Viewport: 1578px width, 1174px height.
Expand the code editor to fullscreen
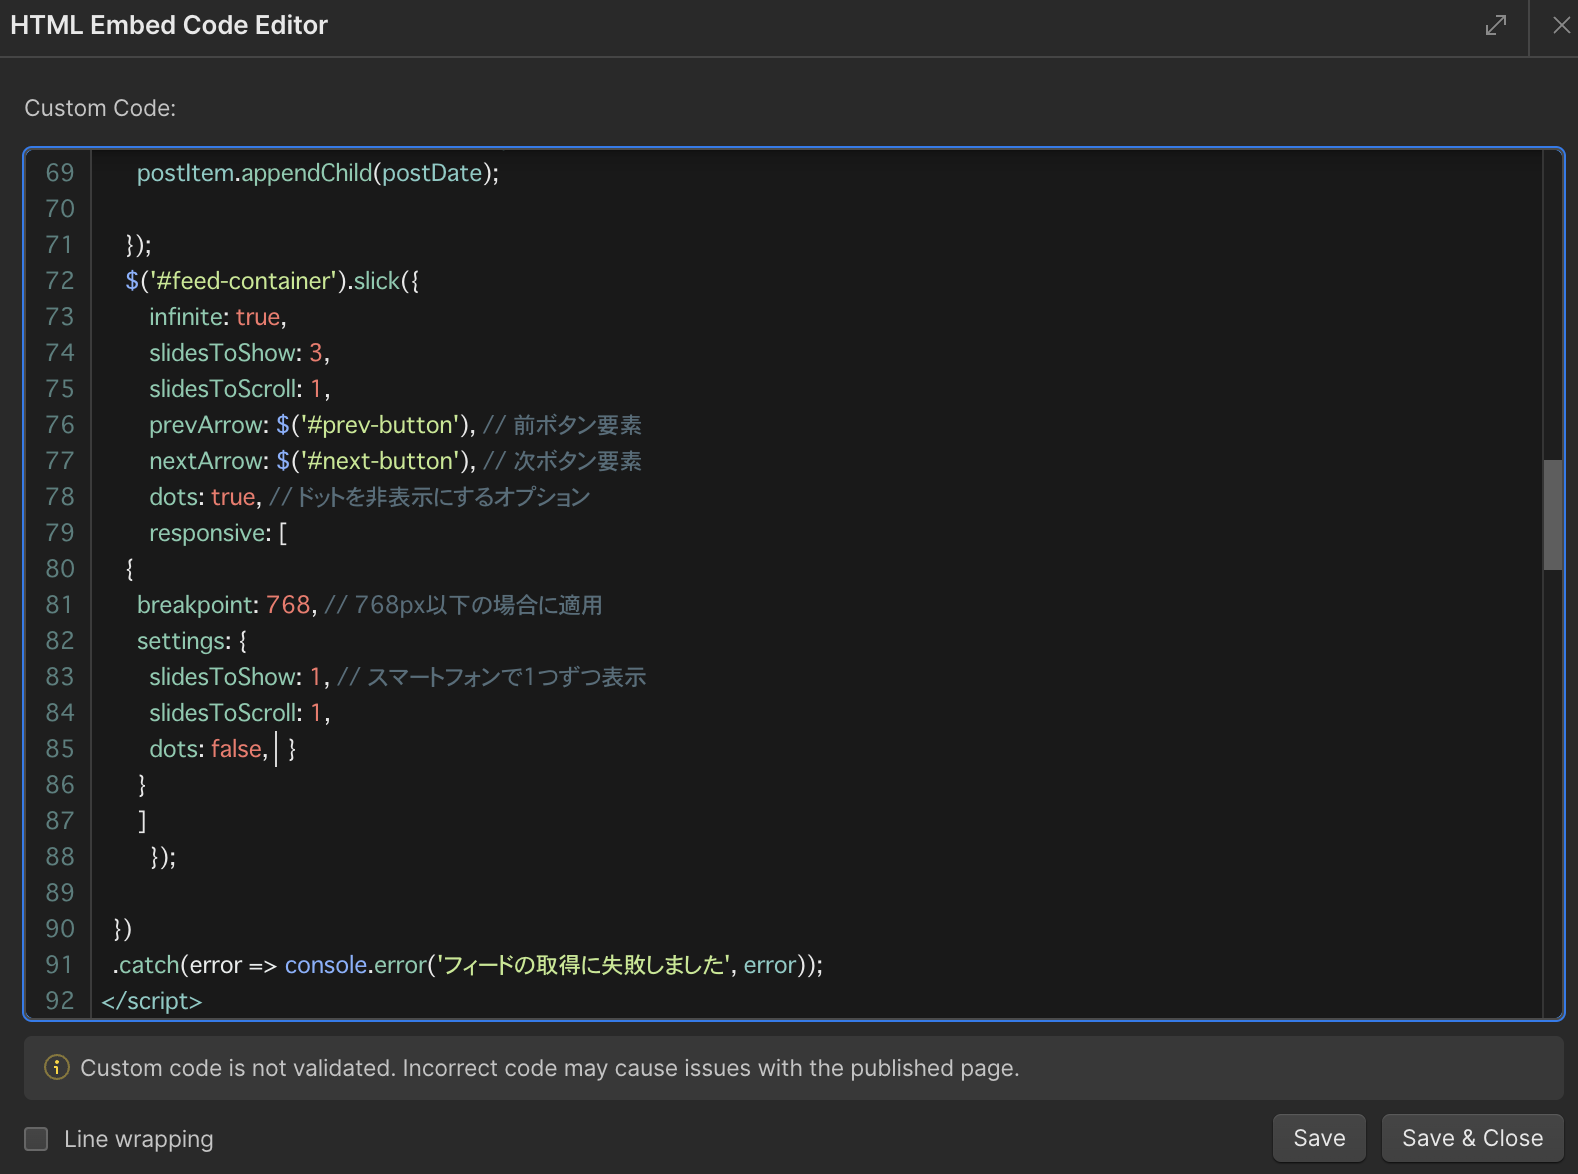pyautogui.click(x=1496, y=25)
